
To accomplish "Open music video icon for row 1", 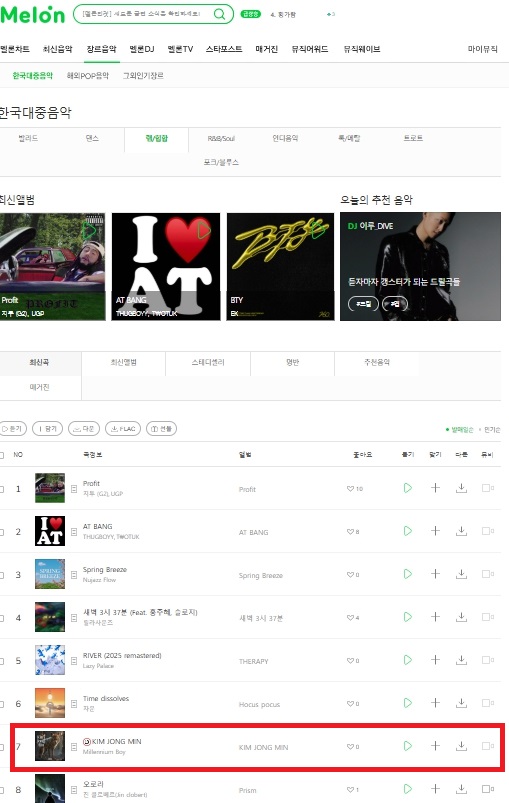I will pyautogui.click(x=487, y=488).
